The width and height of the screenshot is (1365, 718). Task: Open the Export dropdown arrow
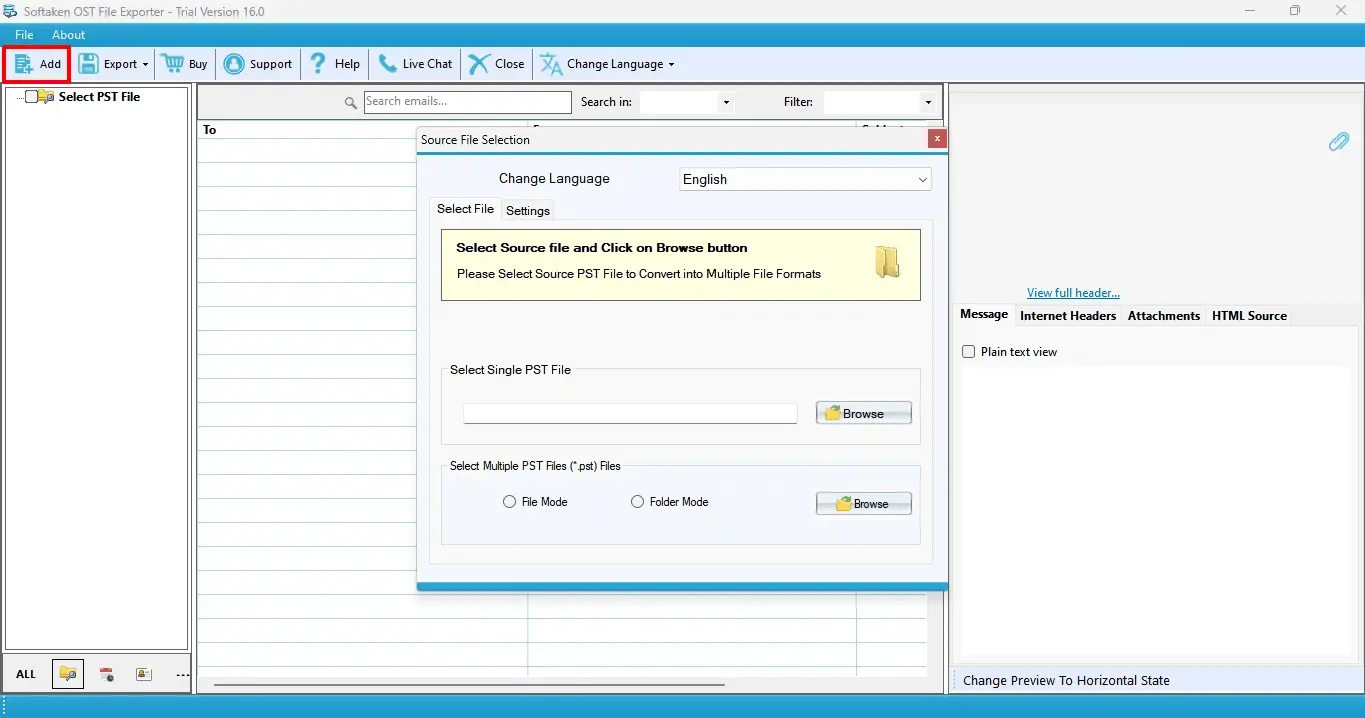tap(145, 64)
